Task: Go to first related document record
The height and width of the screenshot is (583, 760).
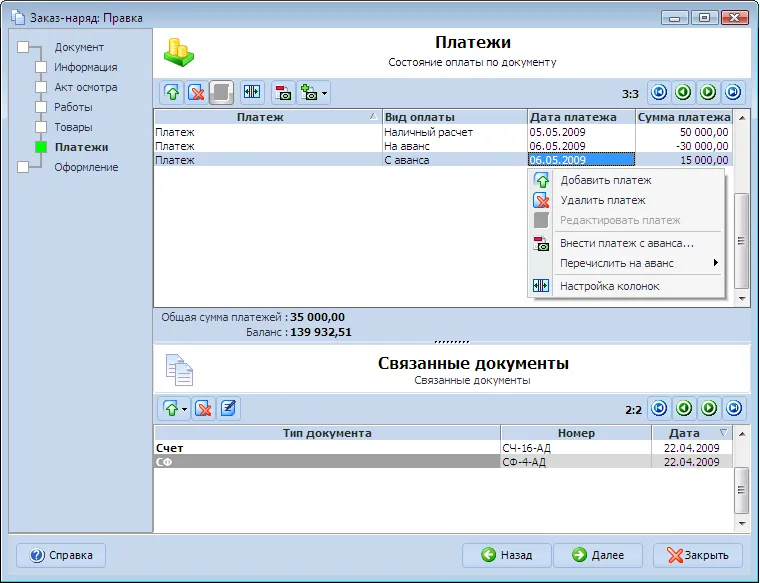Action: coord(659,408)
